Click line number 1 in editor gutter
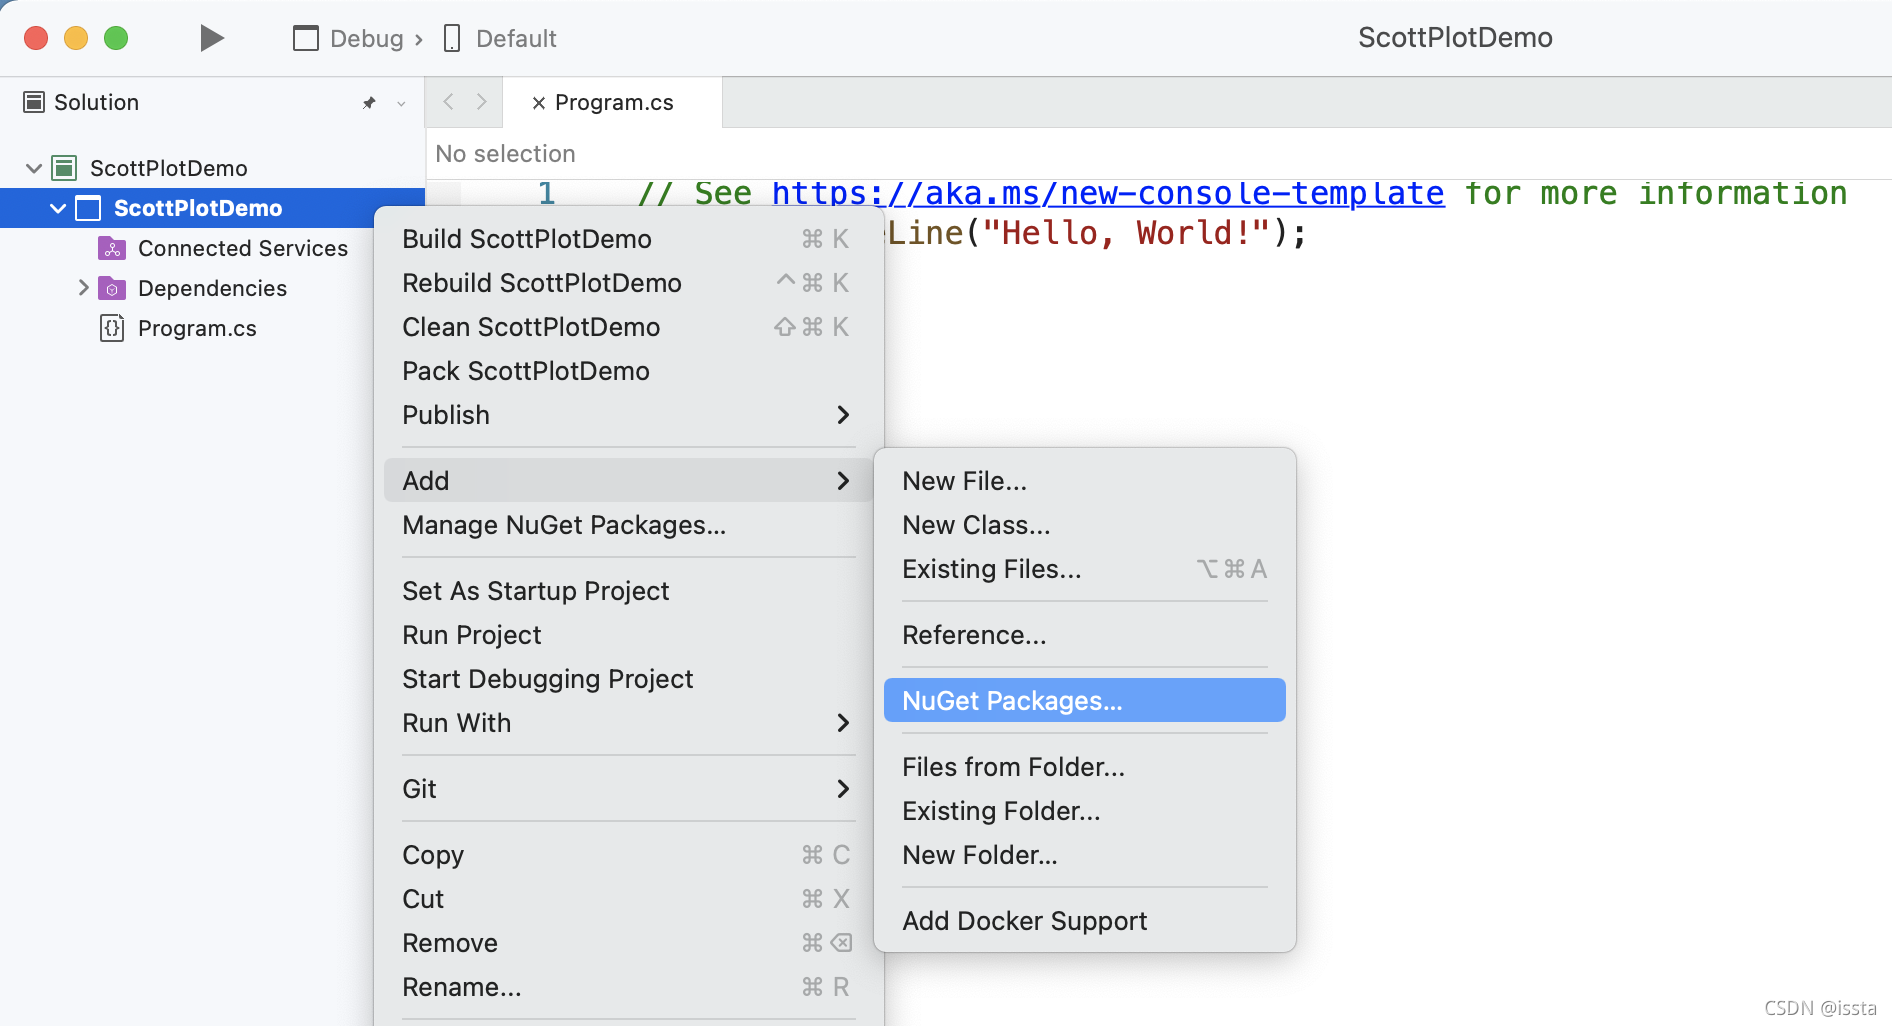Image resolution: width=1892 pixels, height=1026 pixels. (x=546, y=193)
